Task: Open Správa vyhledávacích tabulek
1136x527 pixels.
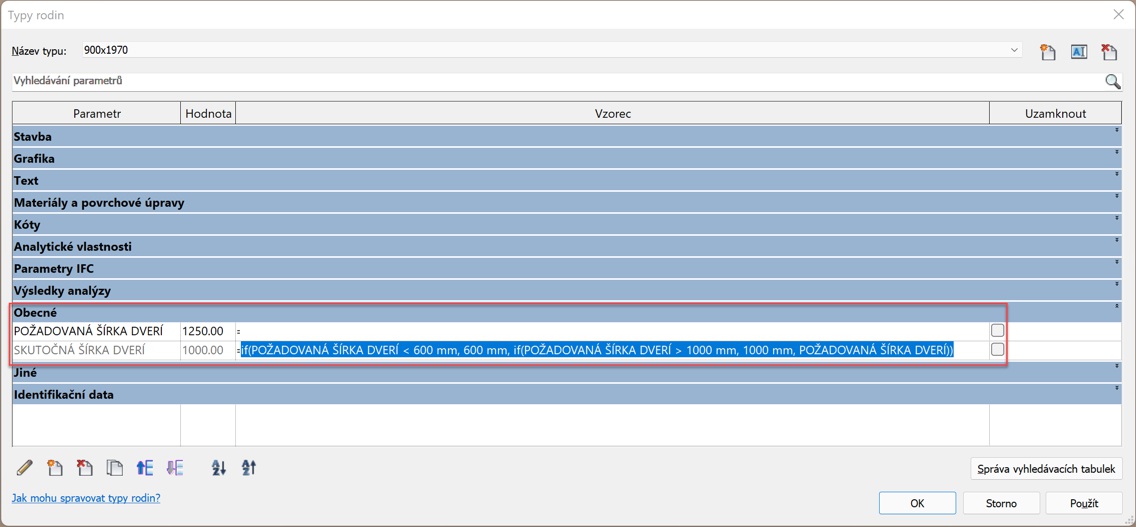Action: coord(1045,469)
